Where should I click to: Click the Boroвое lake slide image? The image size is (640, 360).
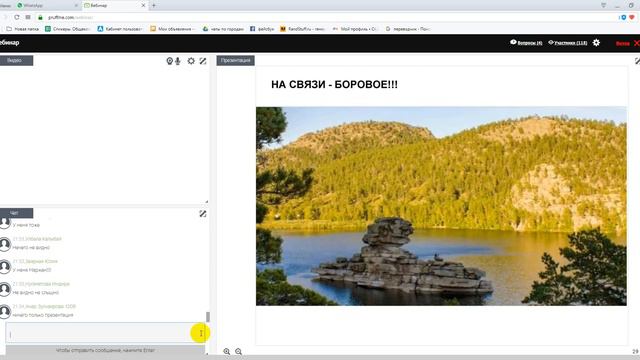[441, 206]
